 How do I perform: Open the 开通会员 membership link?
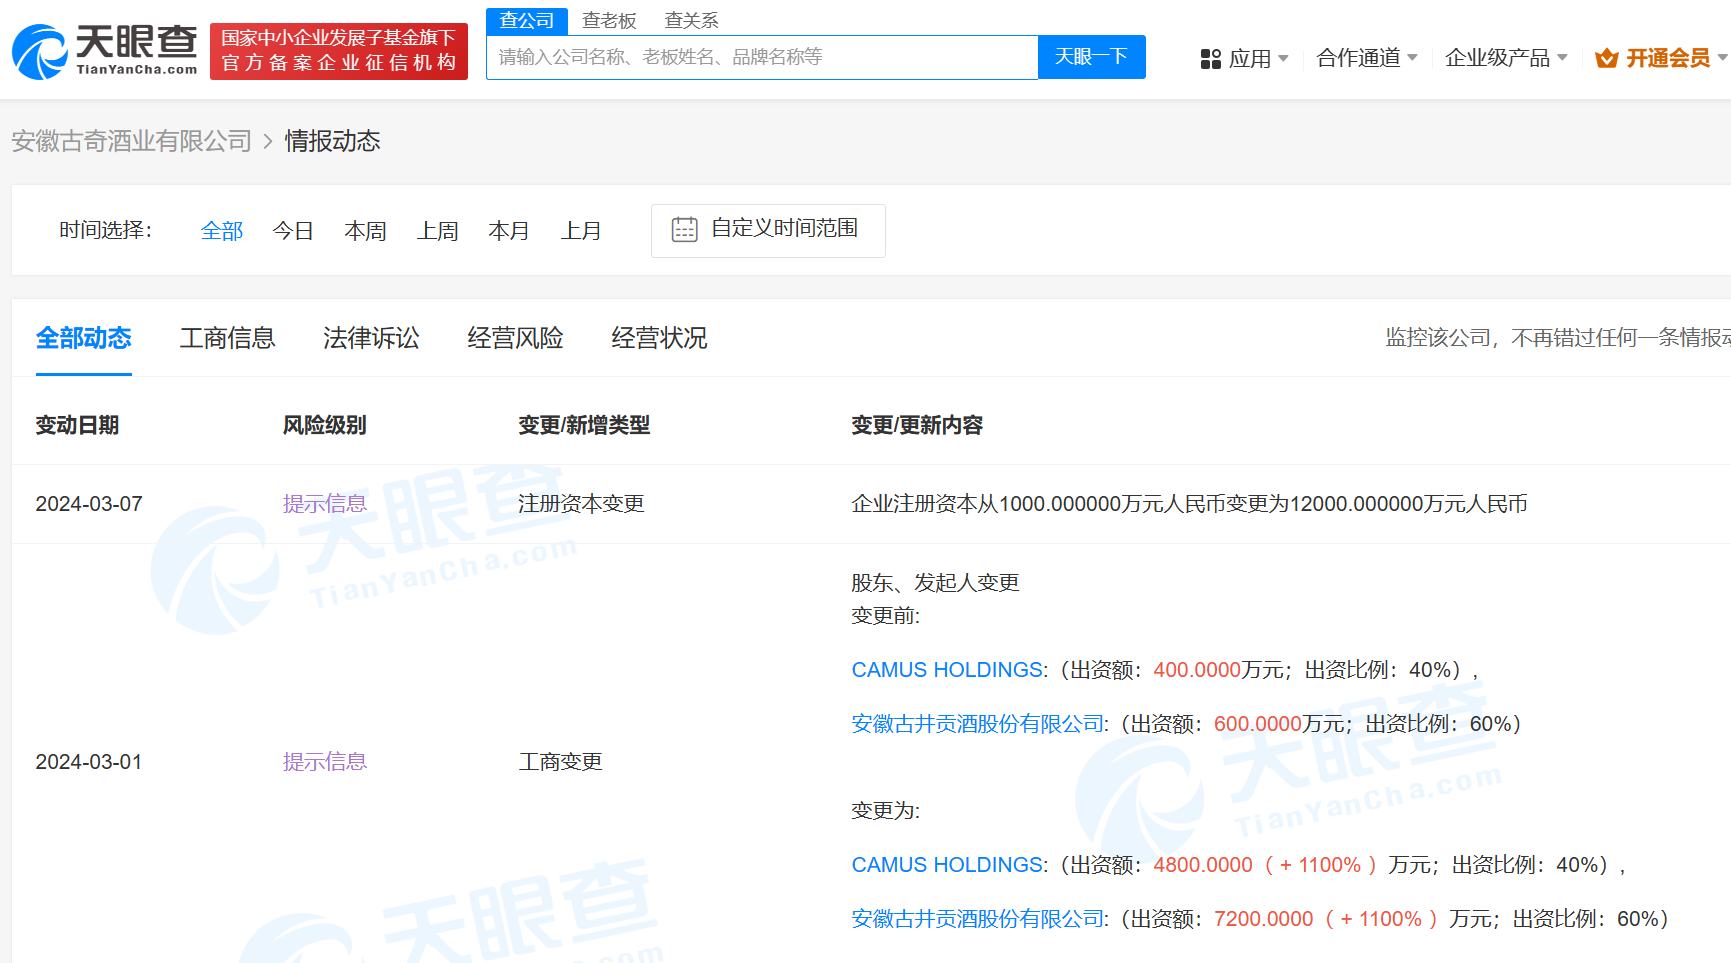point(1668,58)
